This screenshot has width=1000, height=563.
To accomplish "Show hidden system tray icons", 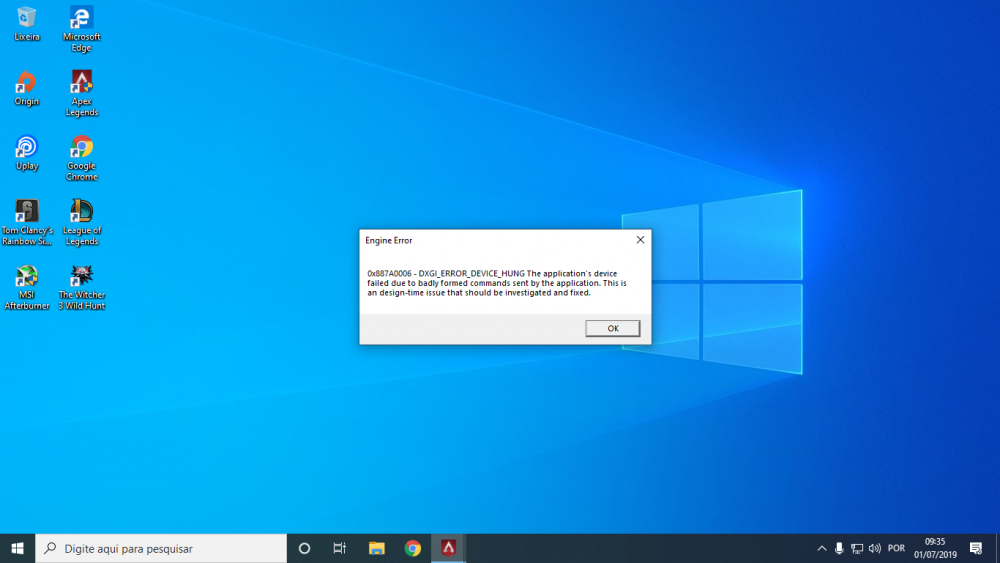I will (x=821, y=548).
